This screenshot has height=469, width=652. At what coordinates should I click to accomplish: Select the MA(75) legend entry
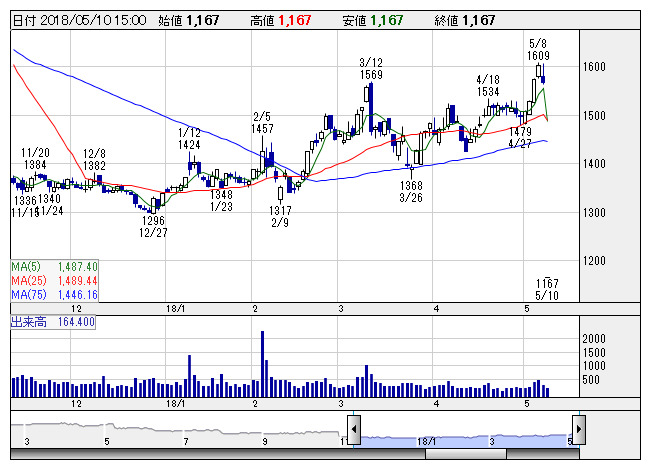tap(54, 295)
